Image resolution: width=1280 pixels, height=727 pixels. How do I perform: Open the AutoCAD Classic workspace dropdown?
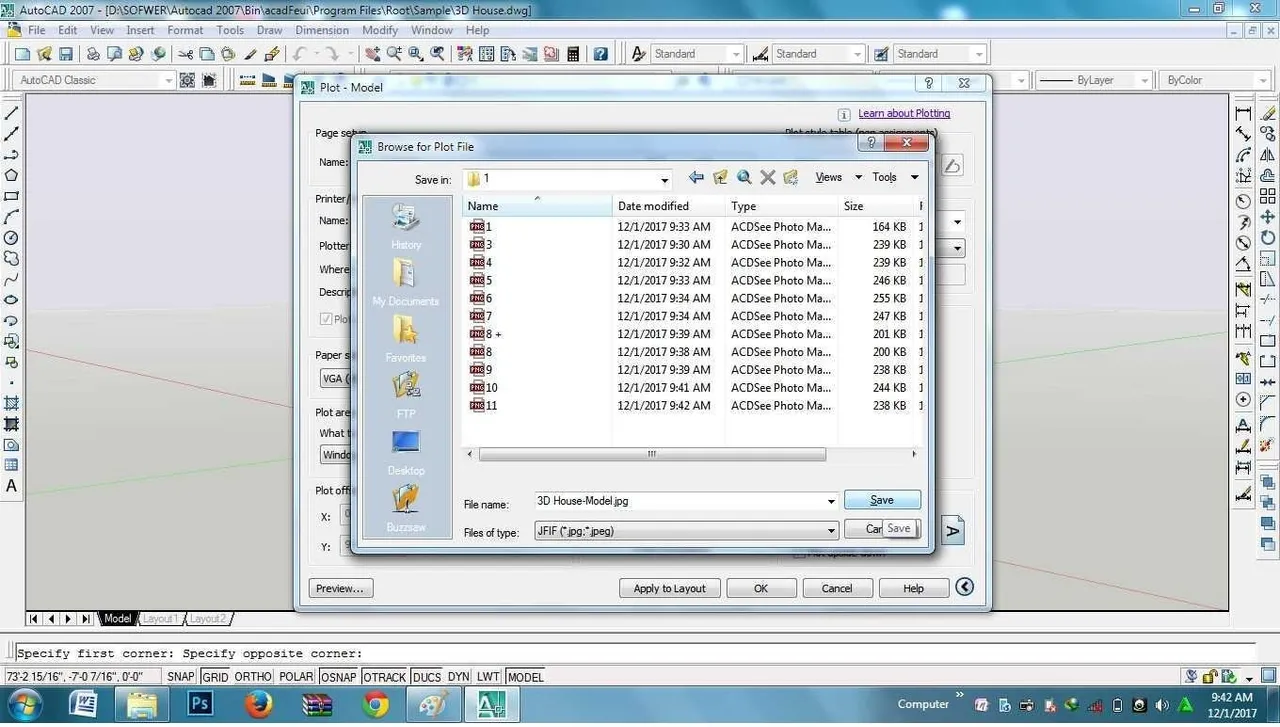[x=166, y=80]
